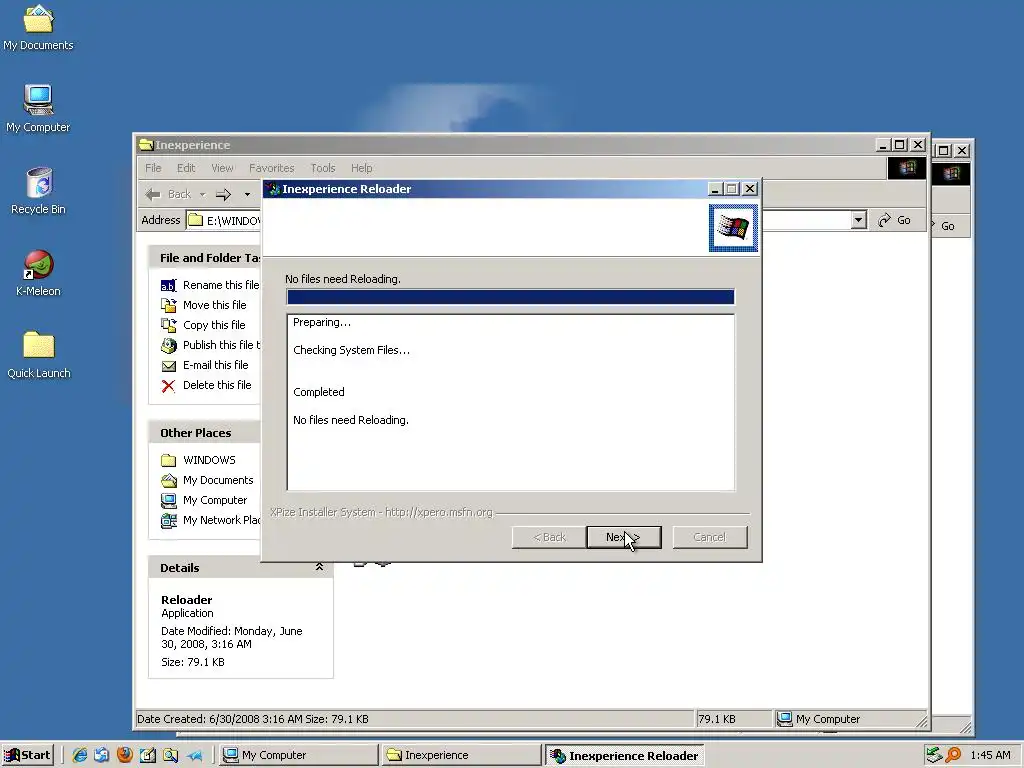Click the Move this file folder icon
Image resolution: width=1024 pixels, height=768 pixels.
[x=168, y=305]
